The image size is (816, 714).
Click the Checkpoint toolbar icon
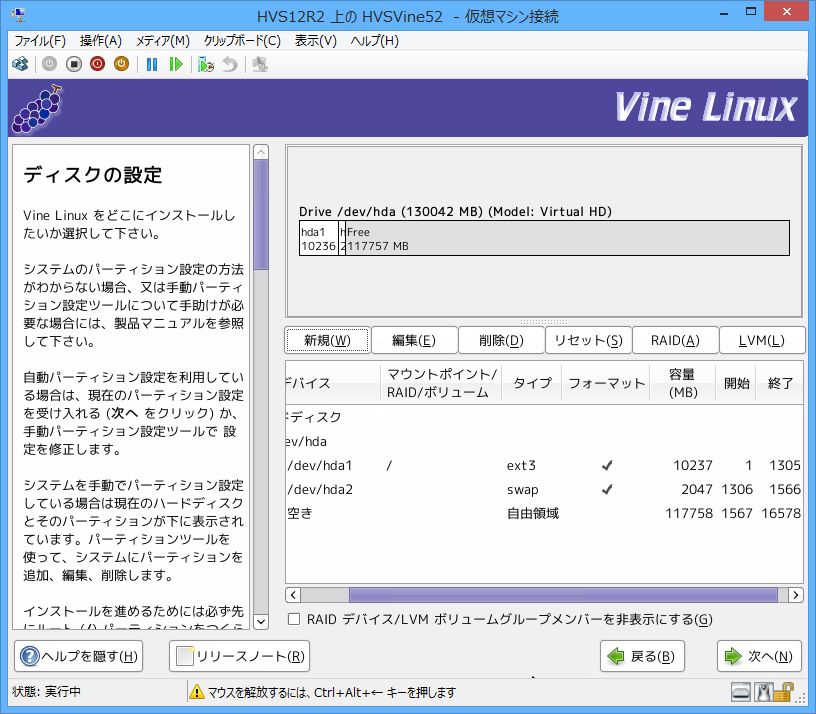point(206,64)
